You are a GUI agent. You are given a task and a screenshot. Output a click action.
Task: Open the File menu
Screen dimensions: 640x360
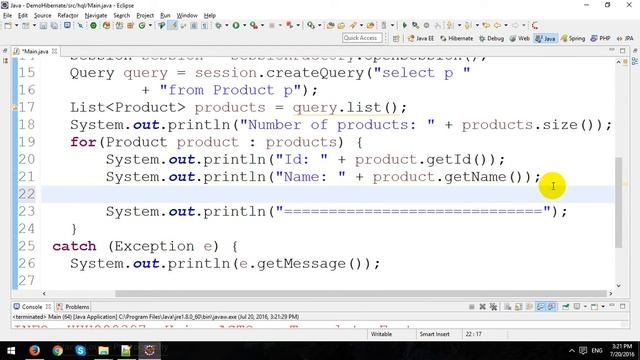7,16
